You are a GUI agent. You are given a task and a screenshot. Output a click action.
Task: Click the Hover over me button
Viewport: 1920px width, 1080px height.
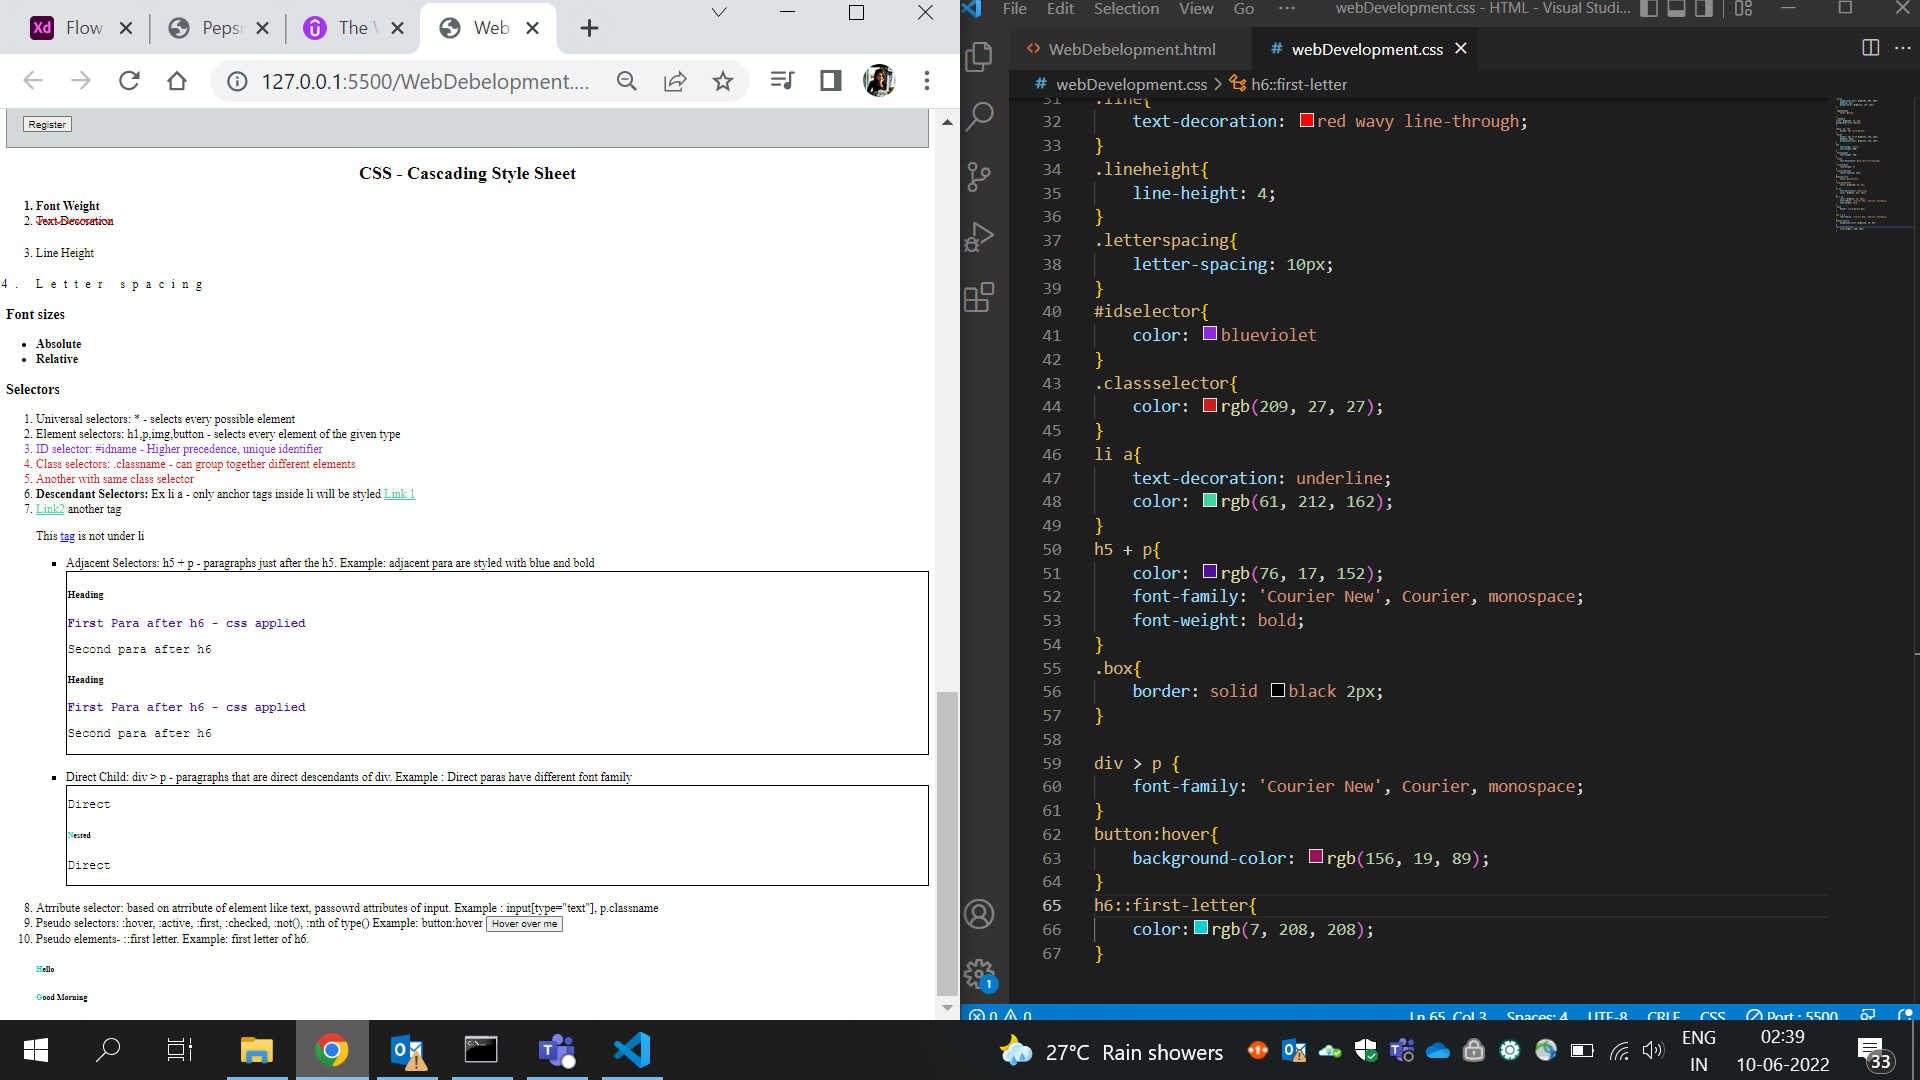pyautogui.click(x=524, y=924)
